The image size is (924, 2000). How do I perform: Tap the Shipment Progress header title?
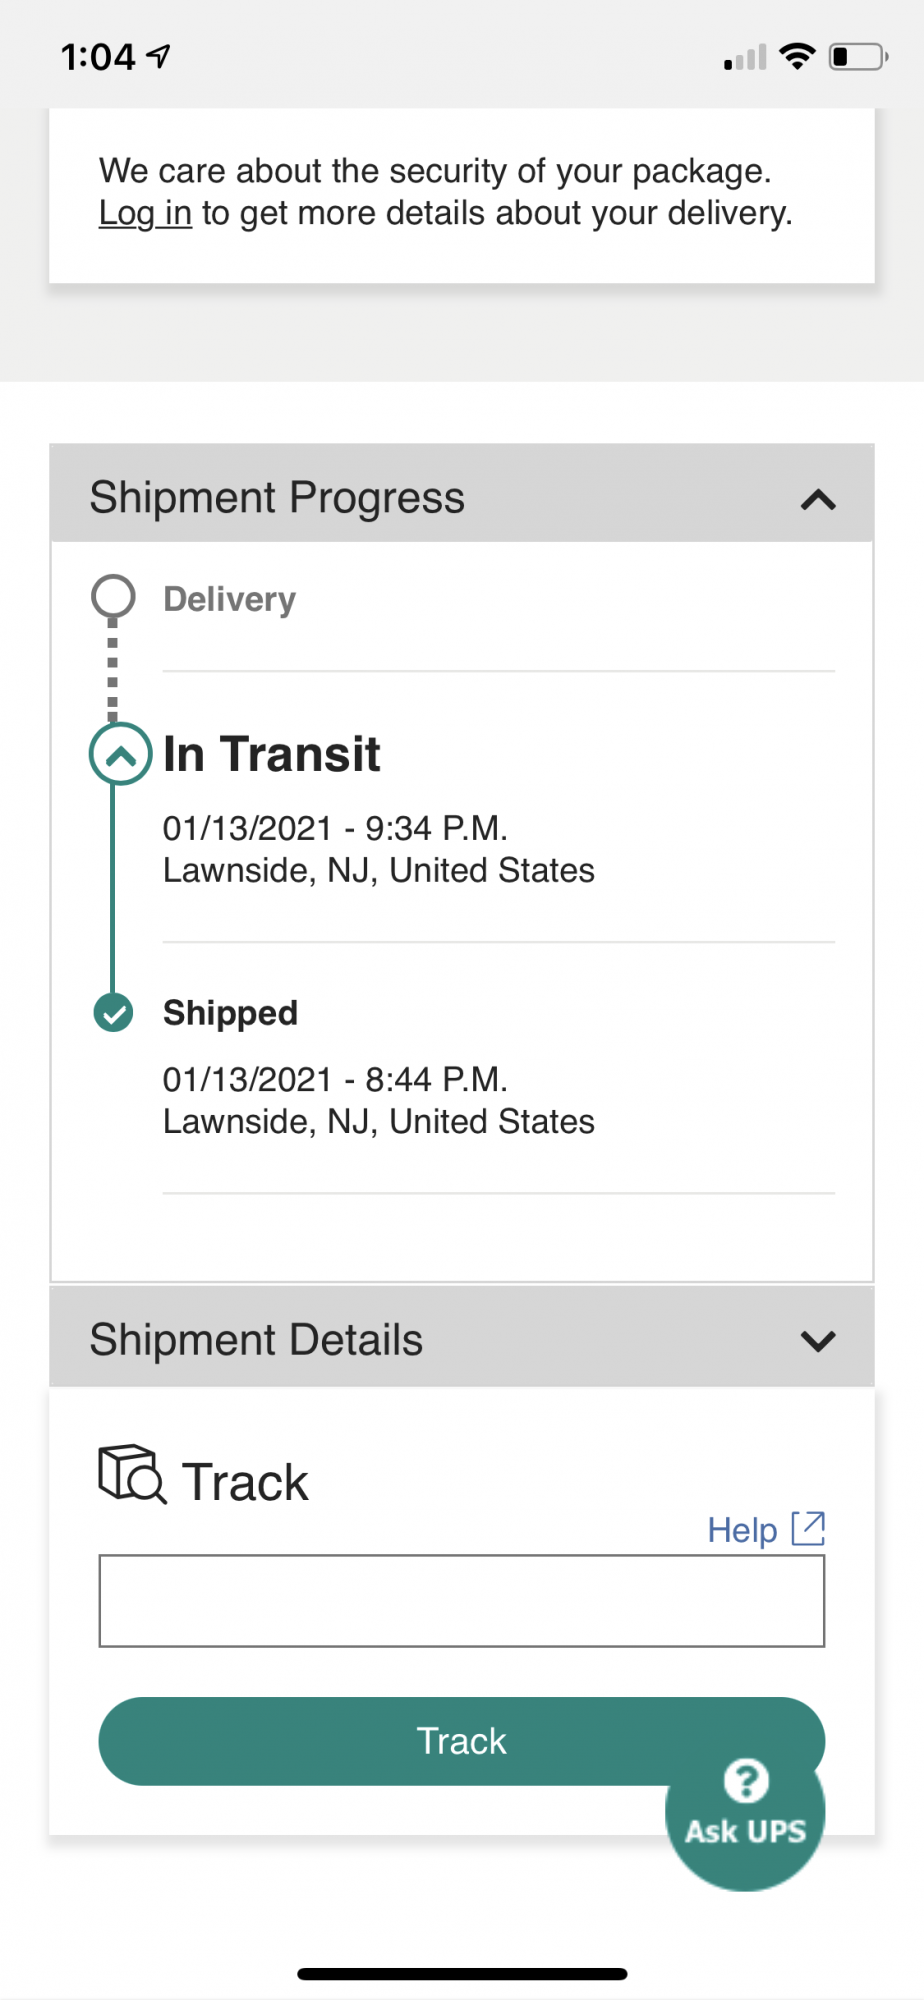click(277, 498)
